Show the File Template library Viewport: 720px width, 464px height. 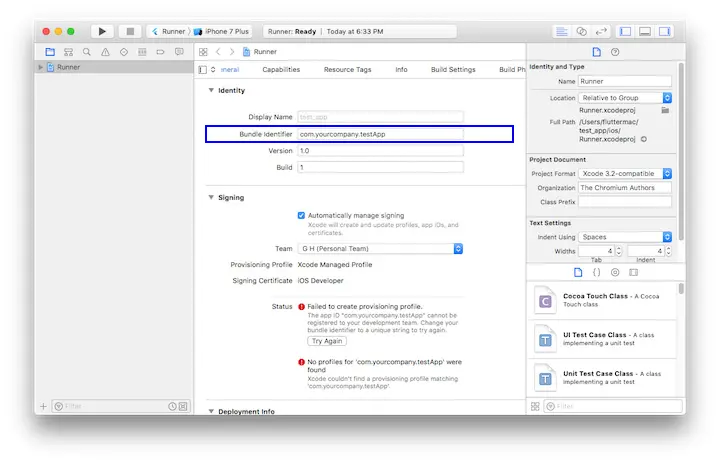point(578,272)
